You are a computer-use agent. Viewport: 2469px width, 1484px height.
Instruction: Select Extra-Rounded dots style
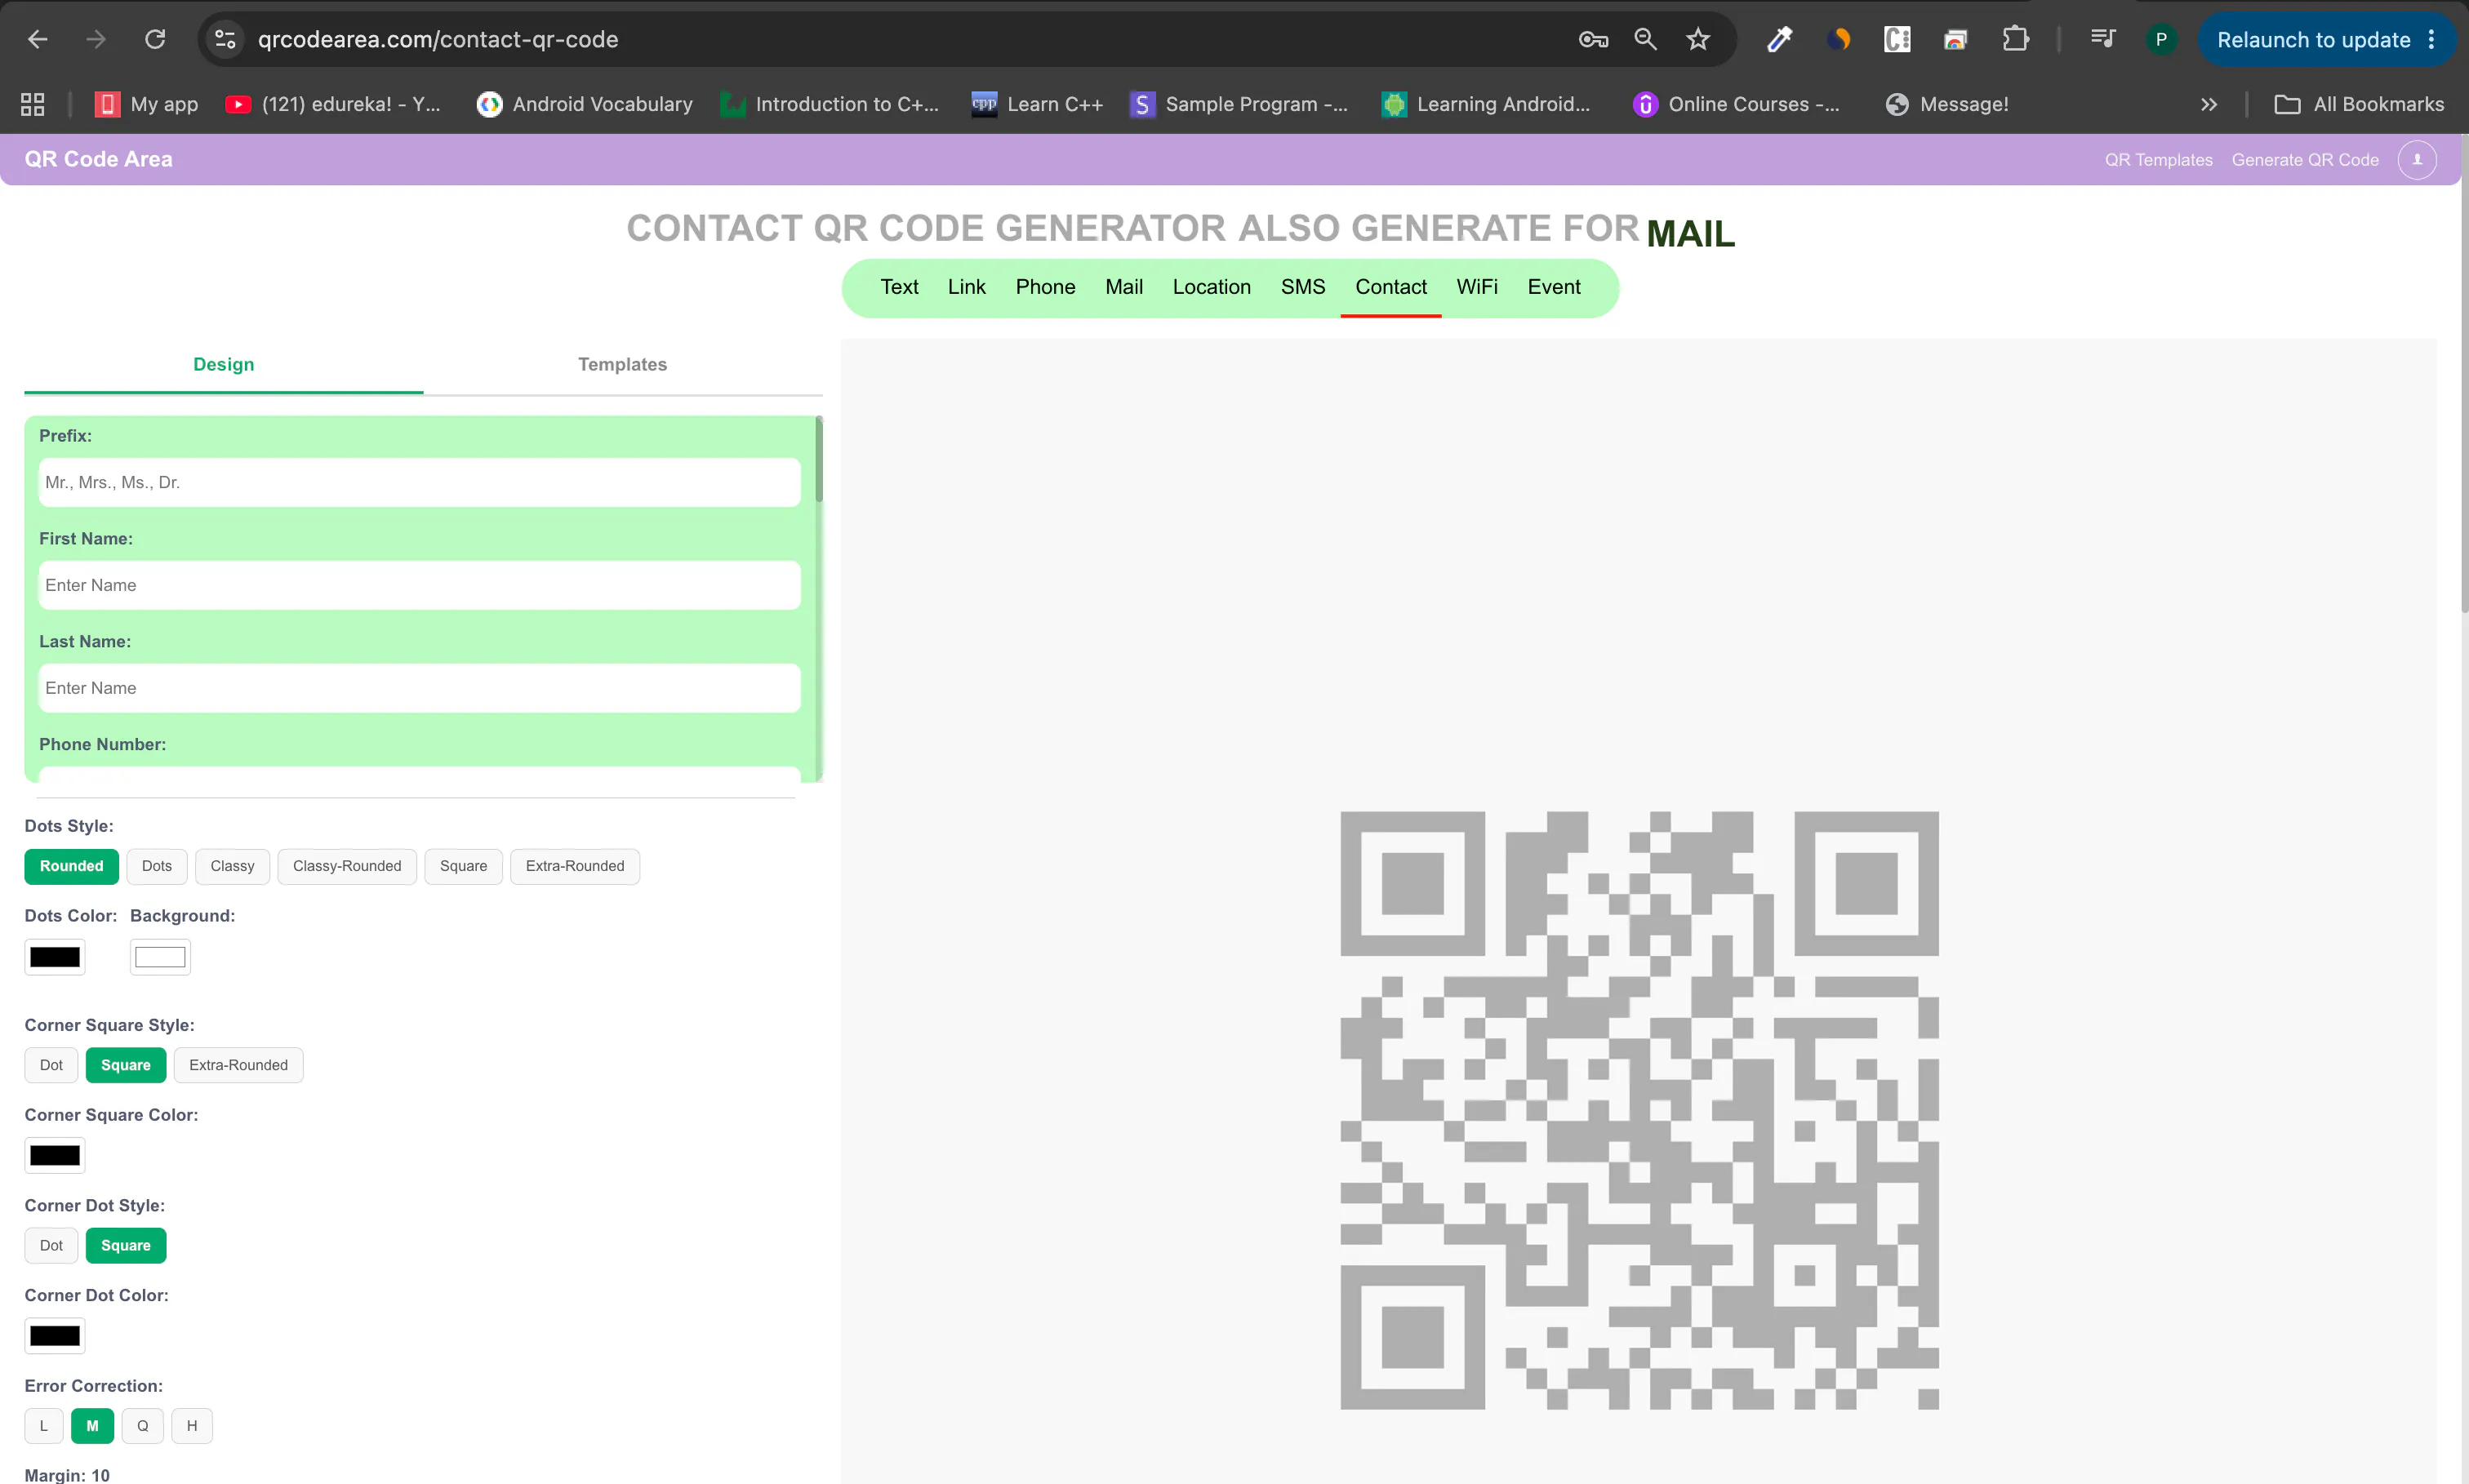[x=575, y=866]
